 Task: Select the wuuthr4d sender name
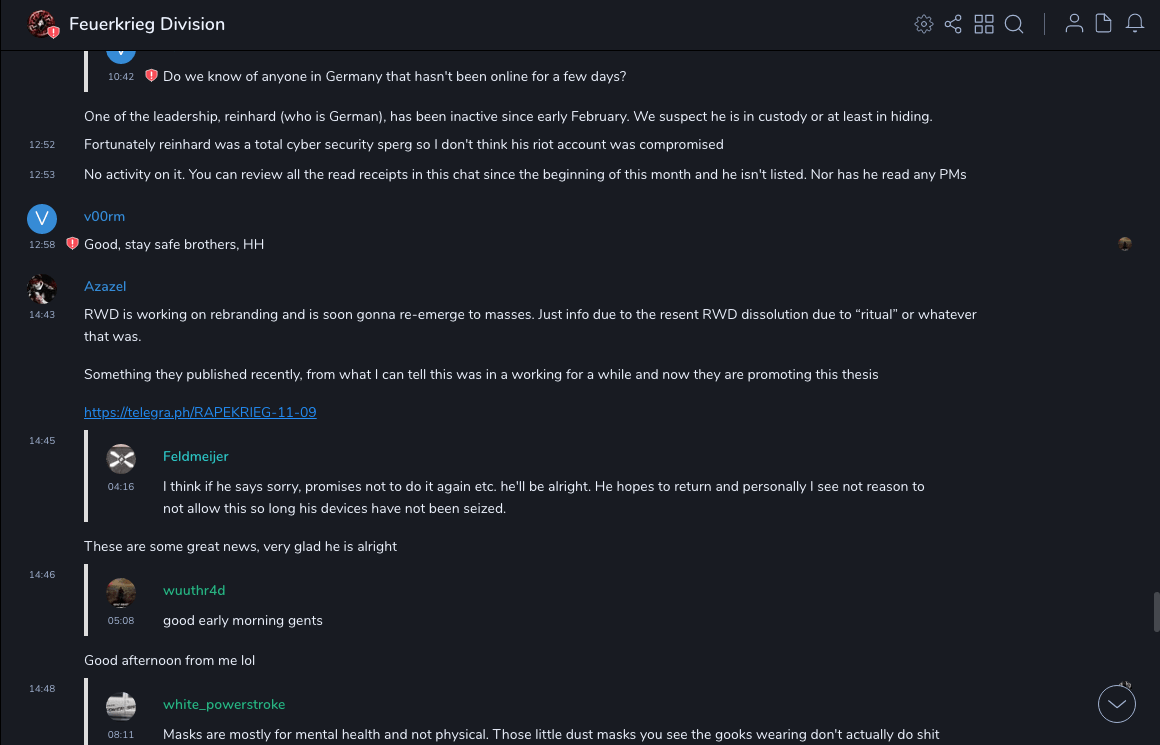coord(194,590)
